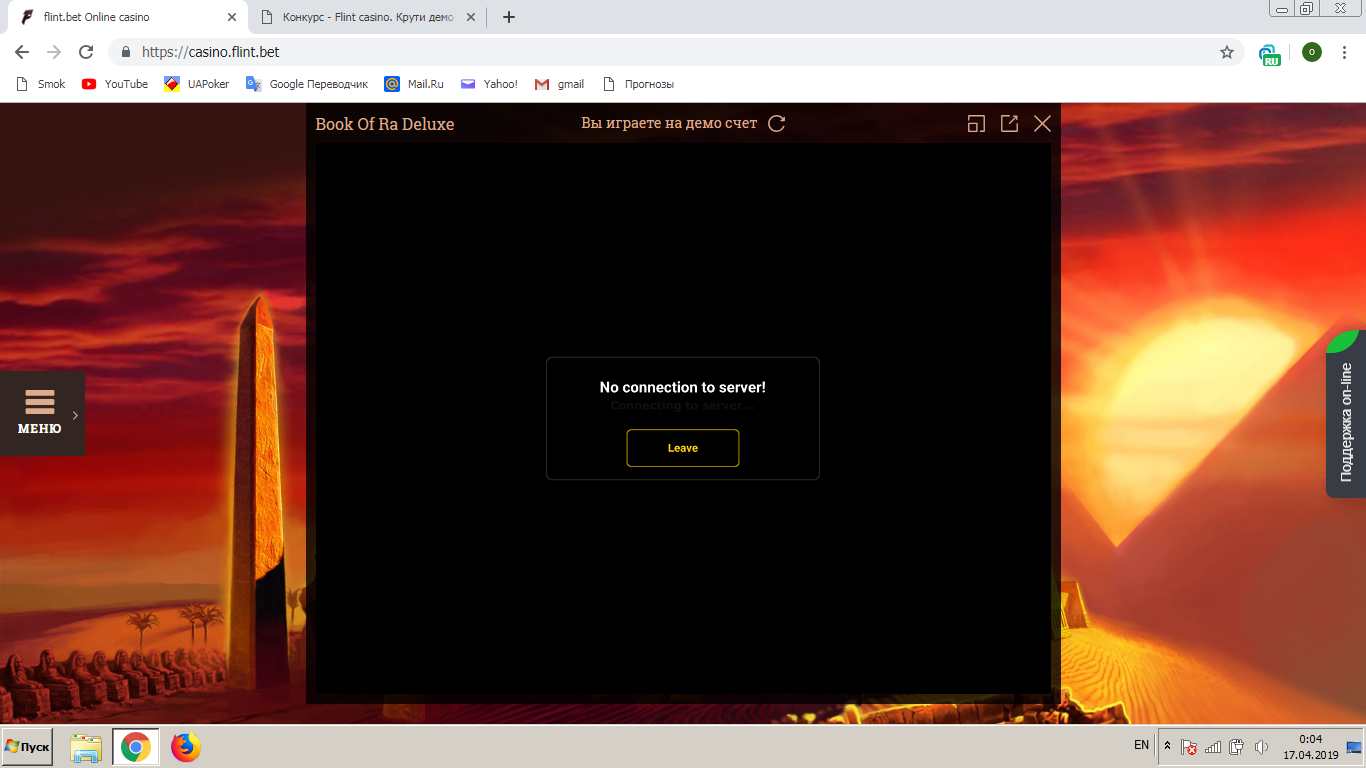The height and width of the screenshot is (768, 1366).
Task: Open the Chrome three-dot menu
Action: click(x=1345, y=52)
